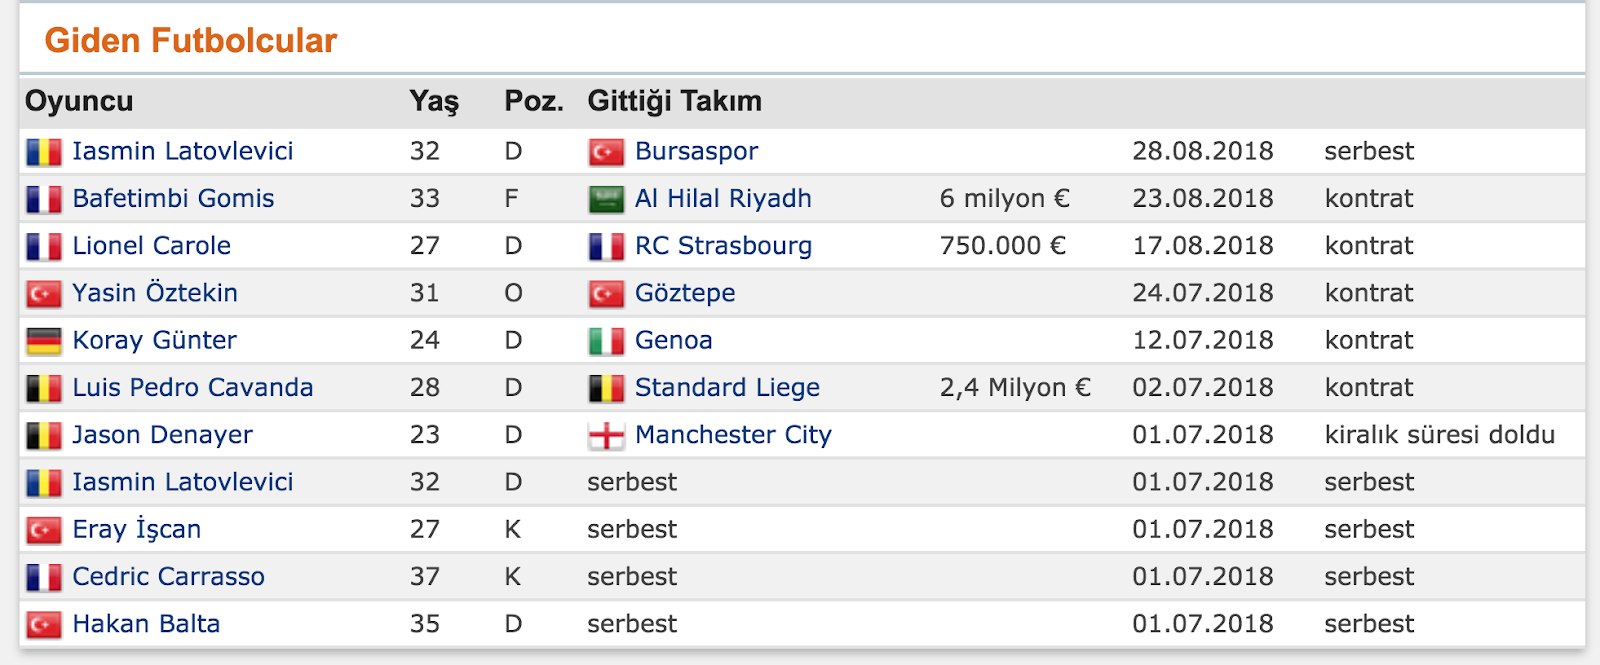This screenshot has width=1600, height=665.
Task: Click the French flag beside RC Strasbourg
Action: (x=606, y=246)
